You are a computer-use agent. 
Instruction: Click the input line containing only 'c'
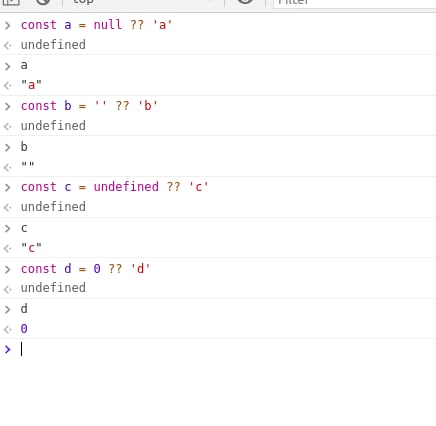24,228
